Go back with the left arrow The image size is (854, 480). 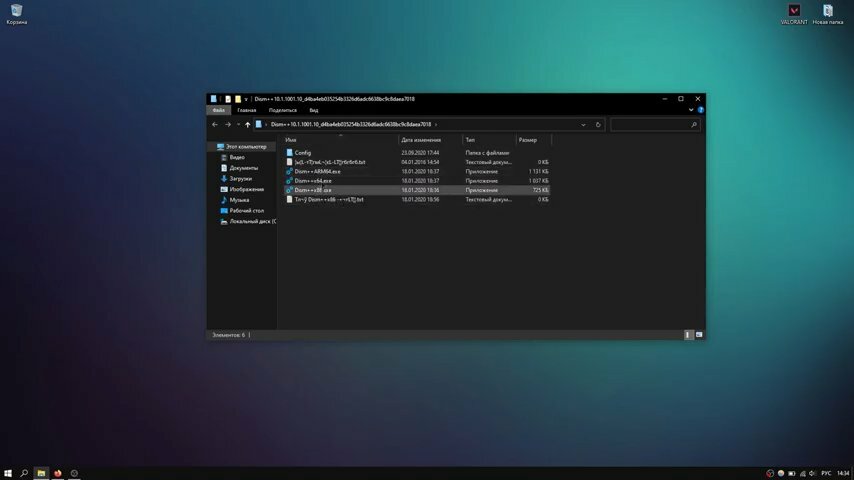[x=215, y=125]
